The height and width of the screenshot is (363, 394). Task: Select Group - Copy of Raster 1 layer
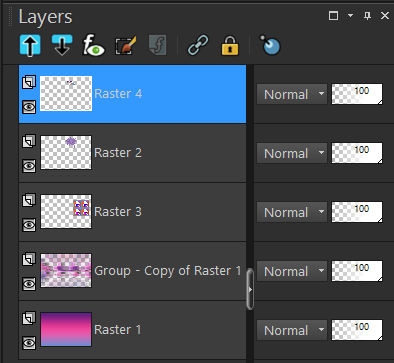(133, 271)
